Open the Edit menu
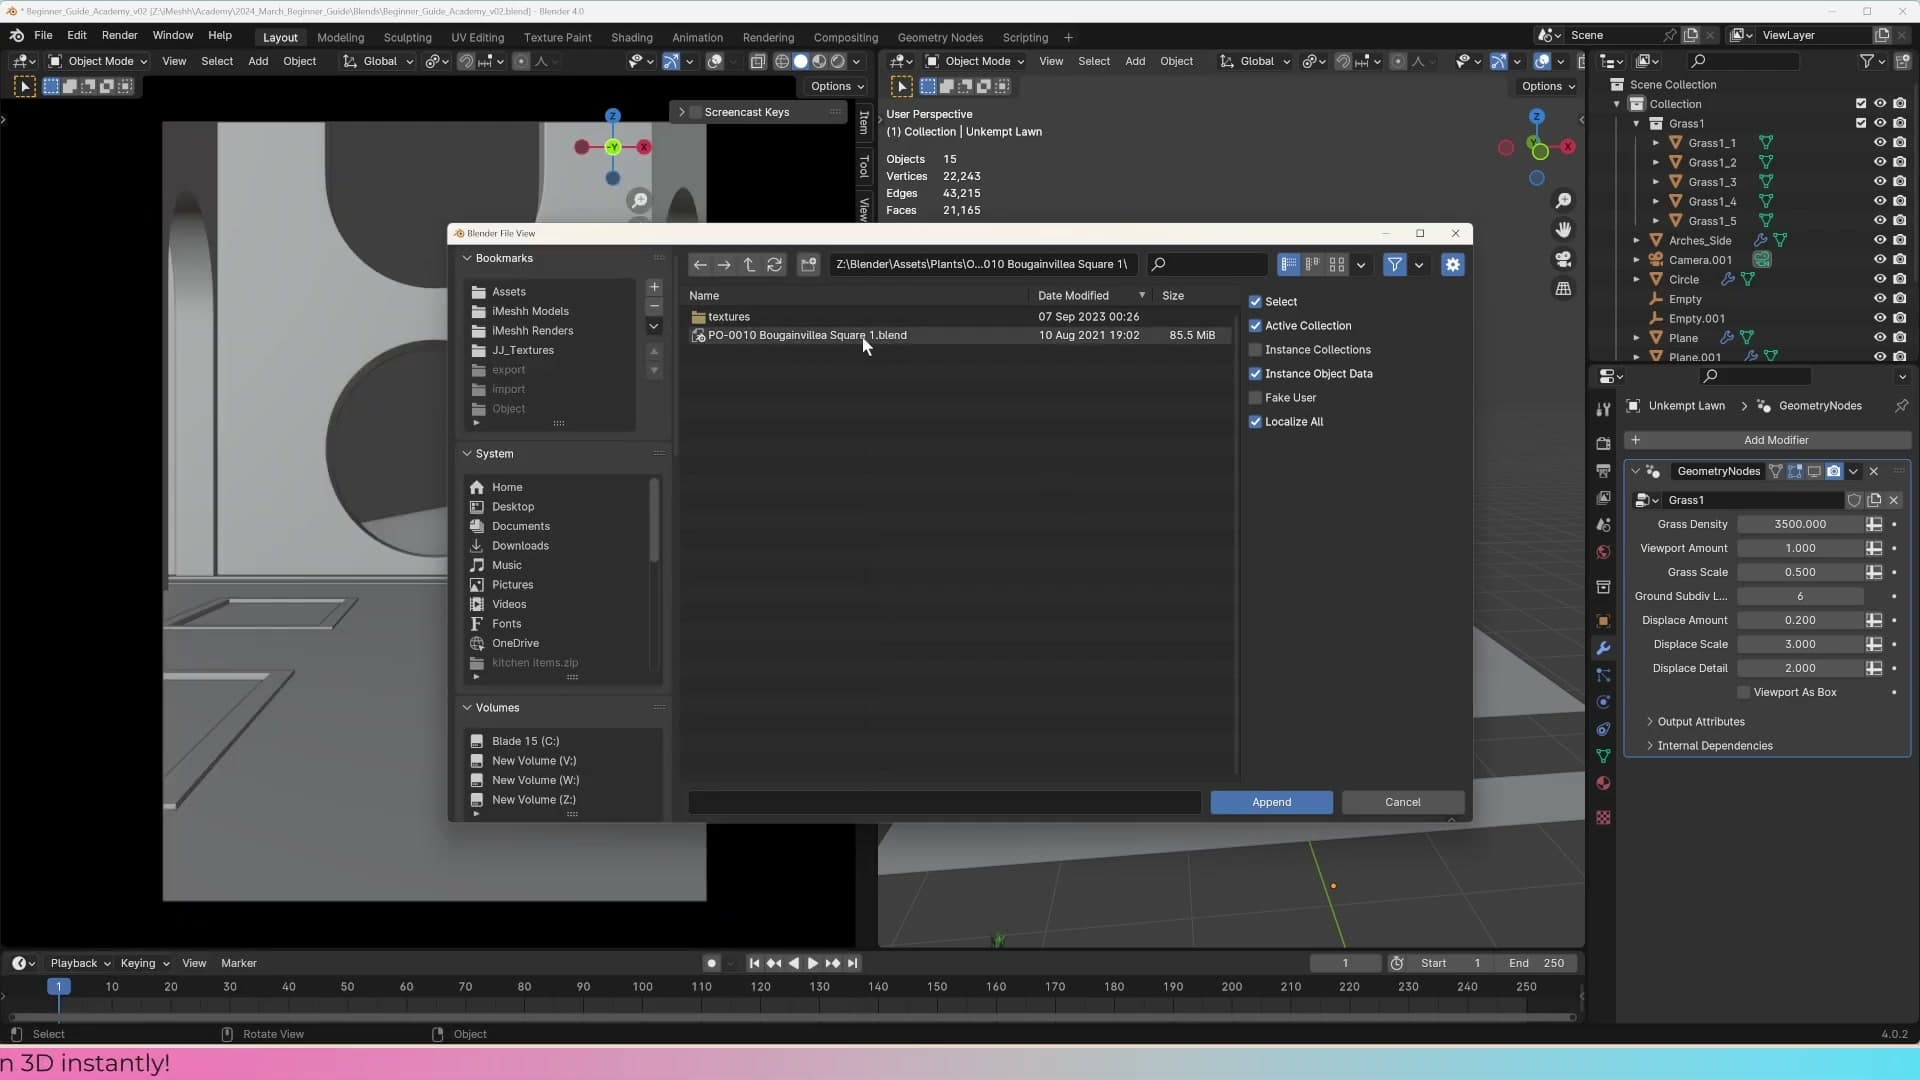 click(x=77, y=35)
